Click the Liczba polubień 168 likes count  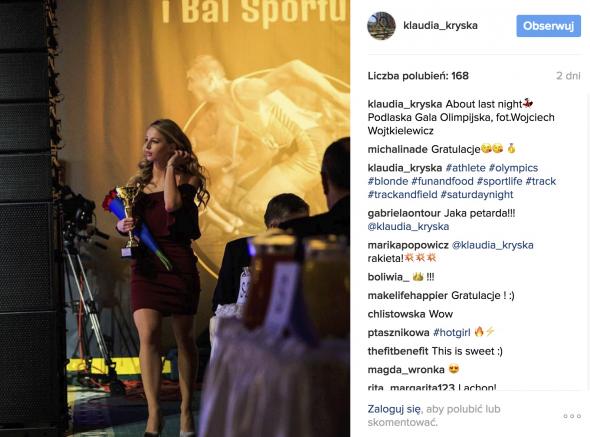418,76
